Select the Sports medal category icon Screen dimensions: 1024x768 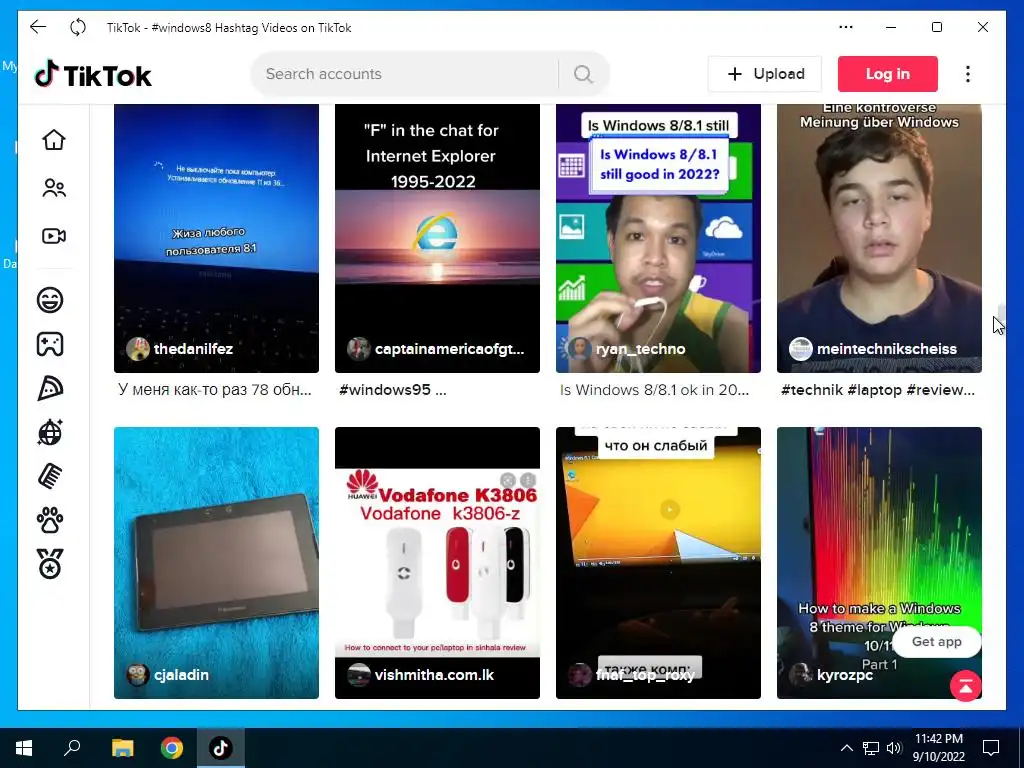[50, 564]
